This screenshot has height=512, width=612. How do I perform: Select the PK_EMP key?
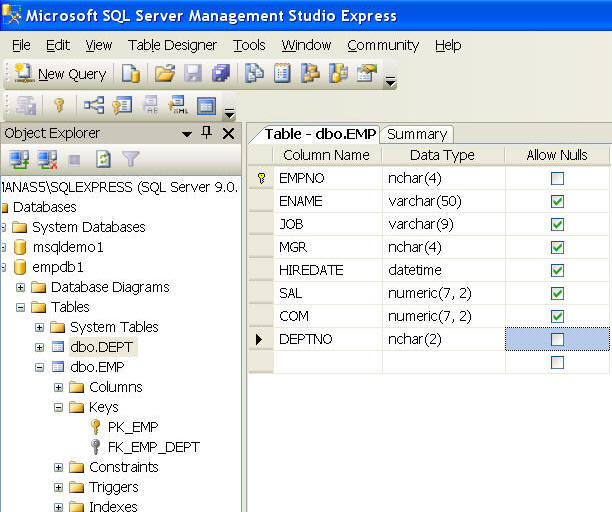click(133, 427)
